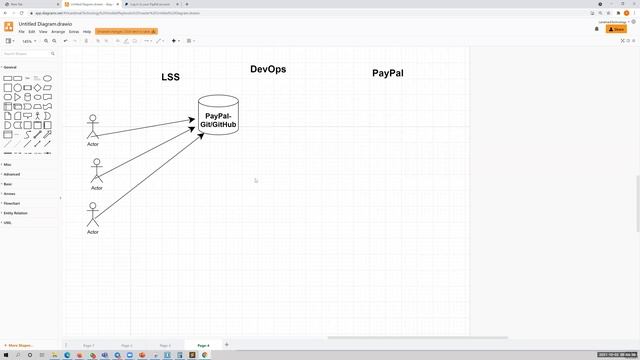
Task: Select the circle shape in General palette
Action: [18, 88]
